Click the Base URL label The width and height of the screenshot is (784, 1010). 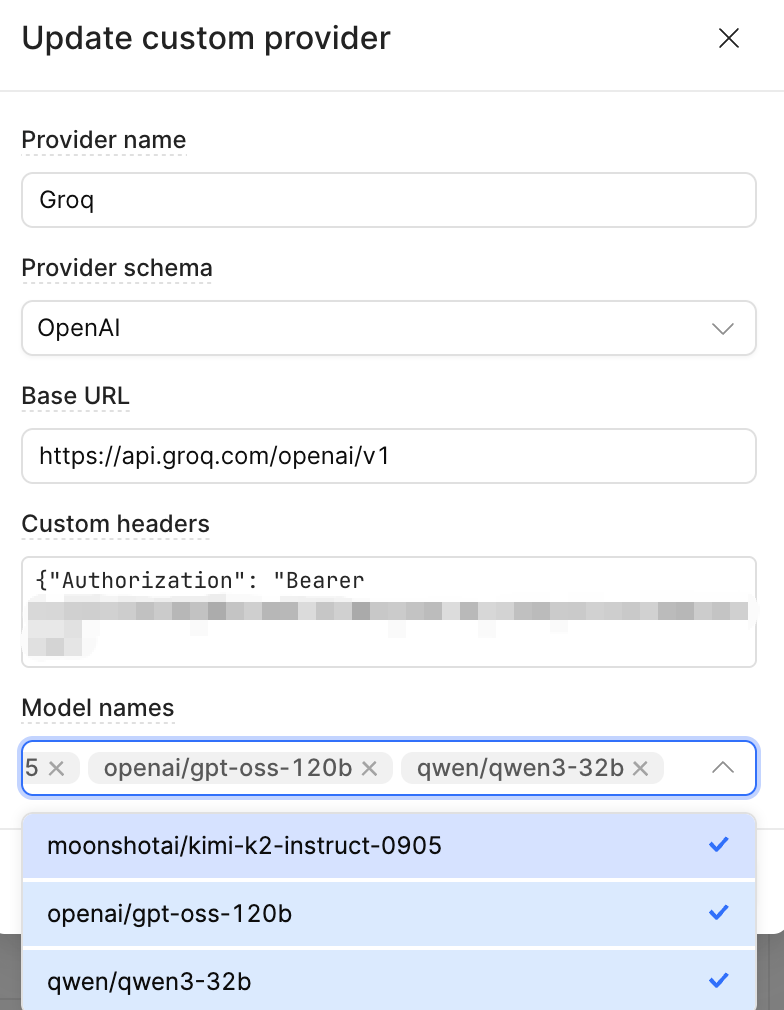76,396
